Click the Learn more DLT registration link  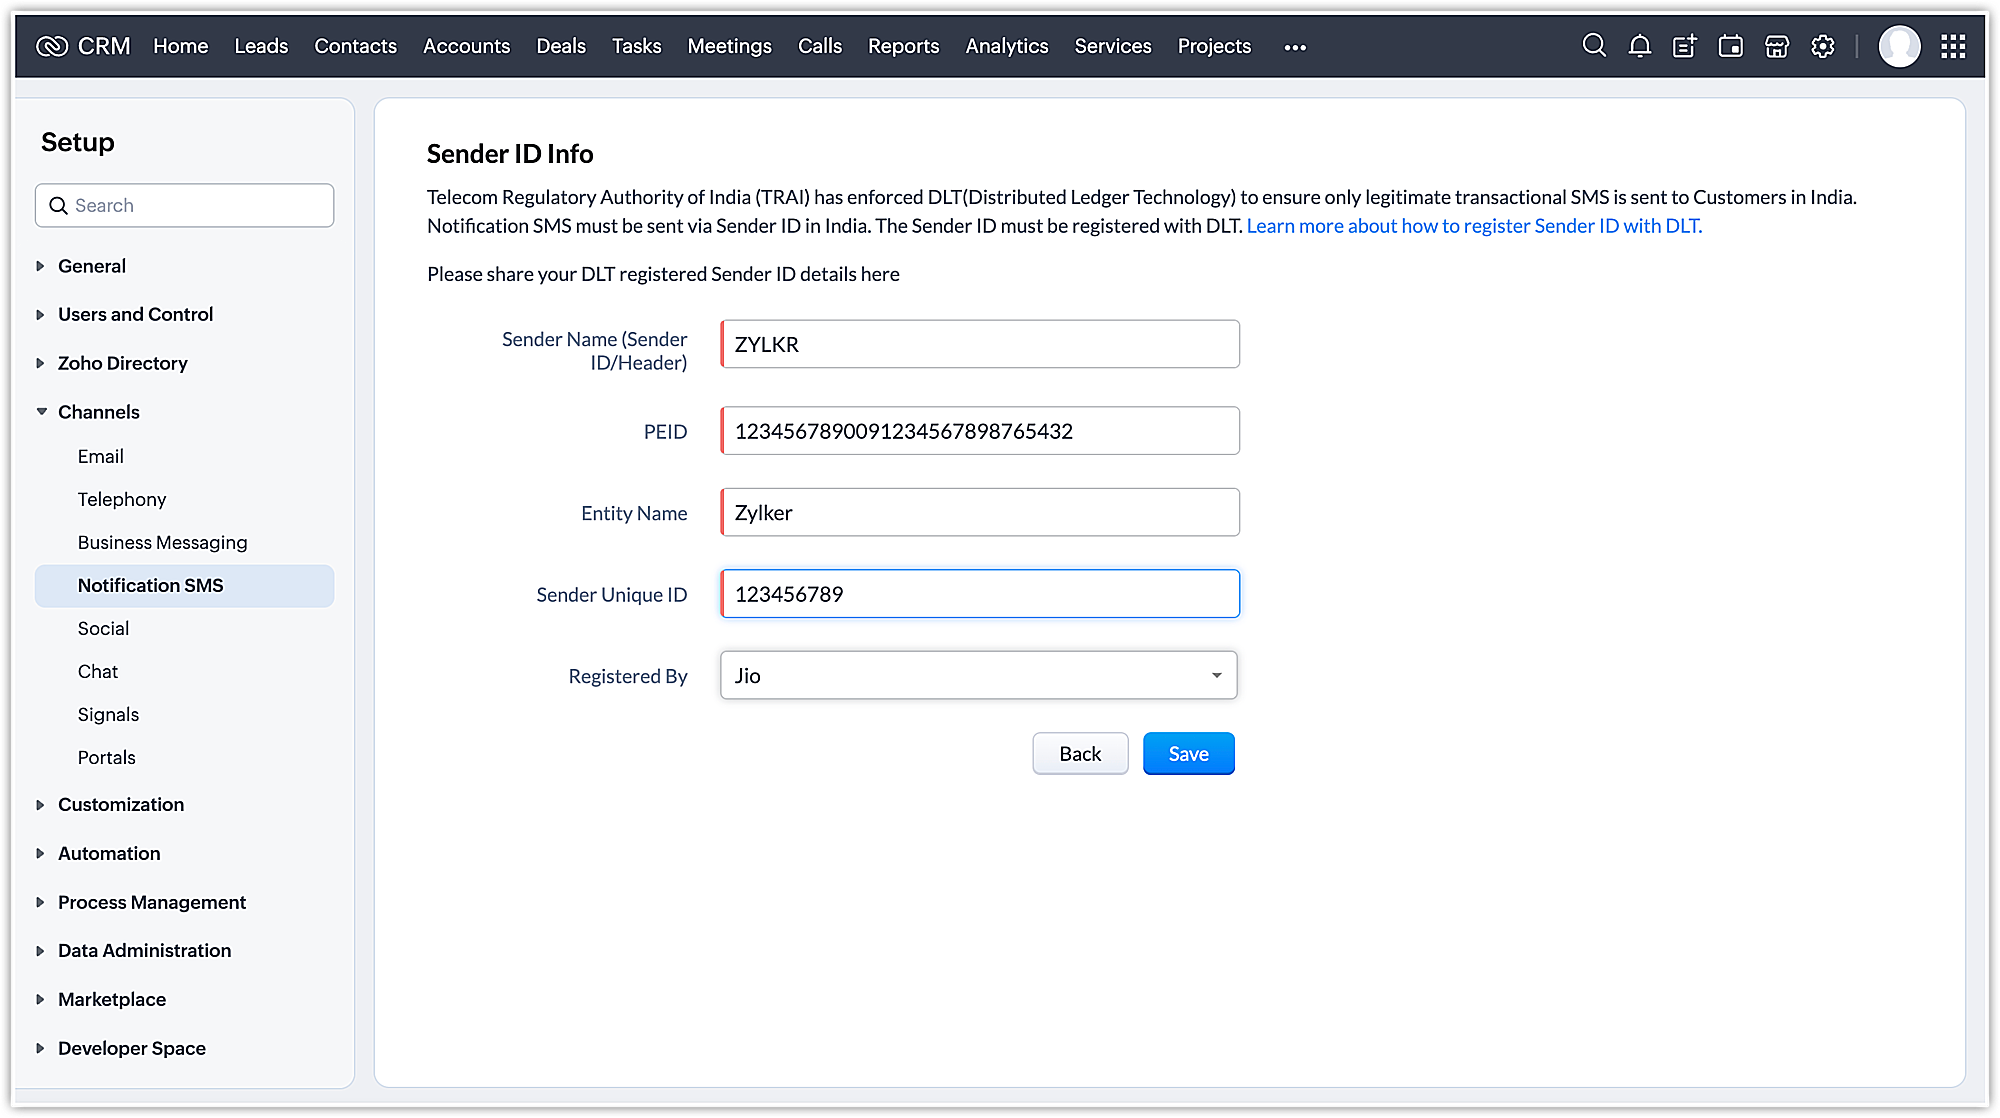(x=1473, y=225)
